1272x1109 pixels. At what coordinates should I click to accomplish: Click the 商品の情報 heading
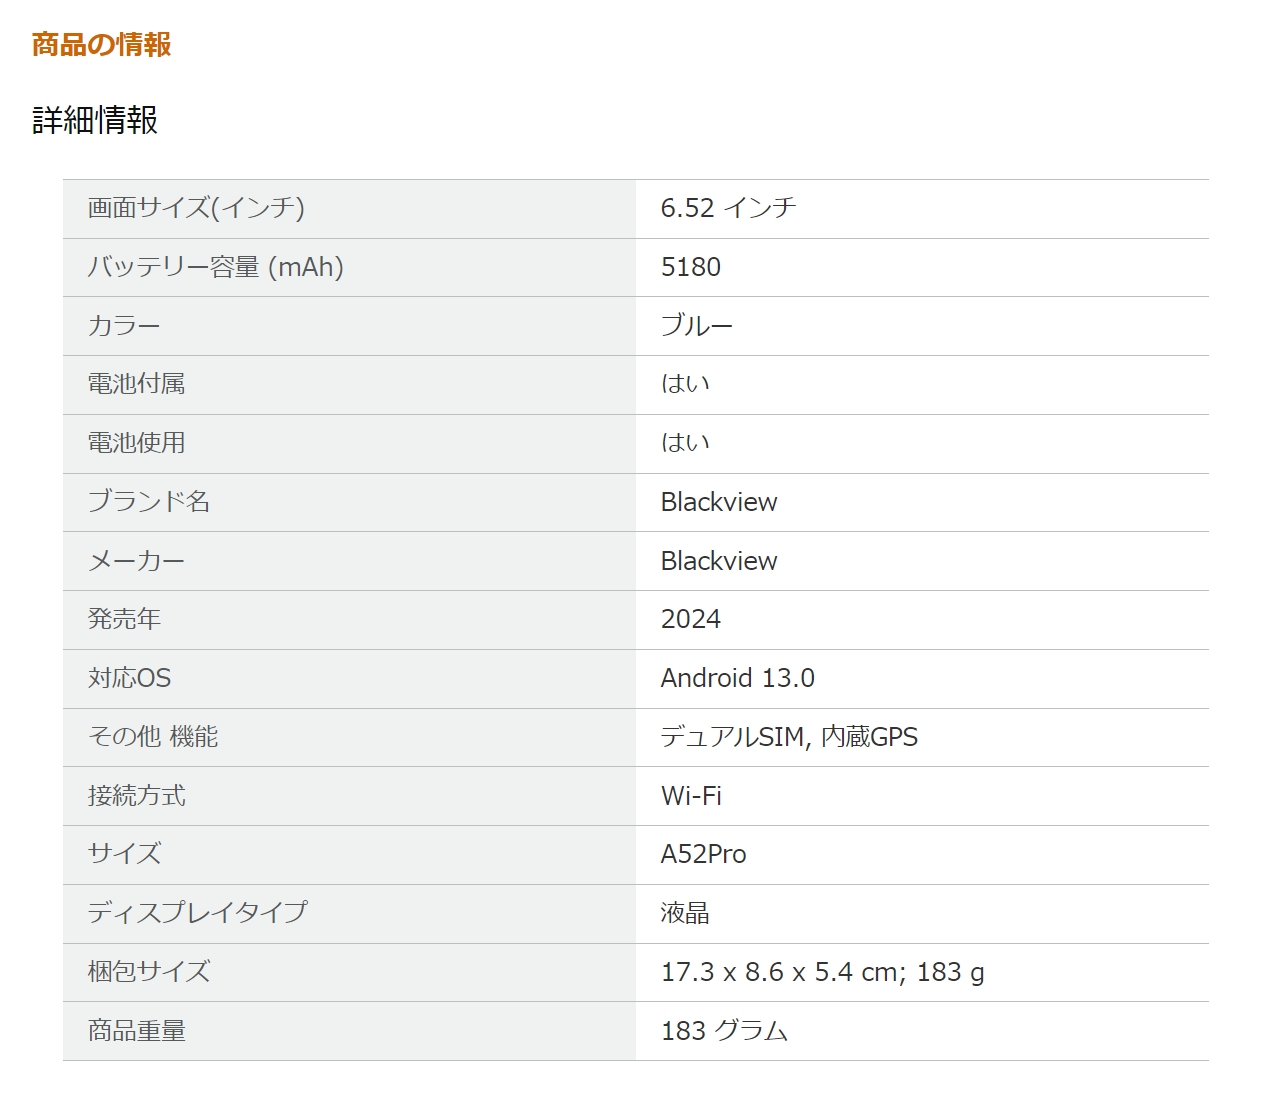pos(101,44)
